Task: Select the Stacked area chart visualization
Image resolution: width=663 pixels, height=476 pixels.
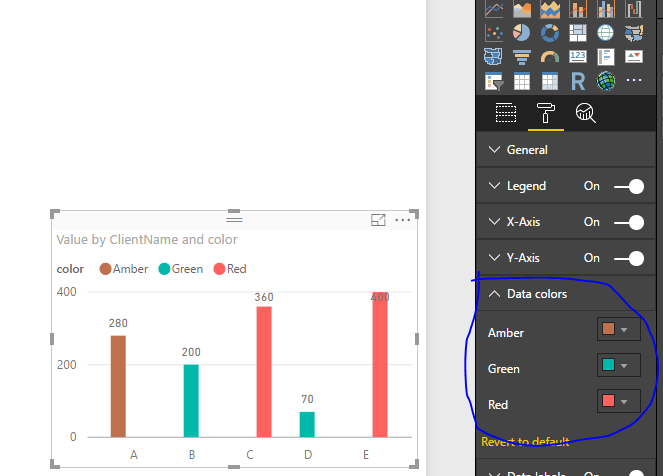Action: [x=550, y=9]
